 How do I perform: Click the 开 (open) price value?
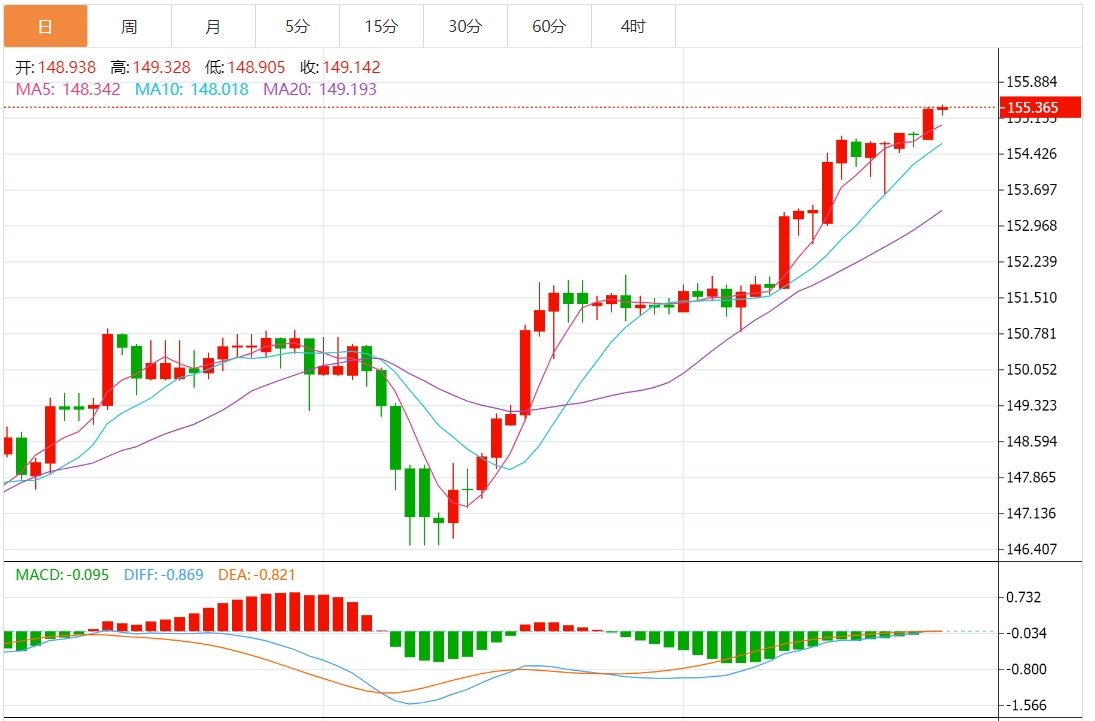point(67,68)
